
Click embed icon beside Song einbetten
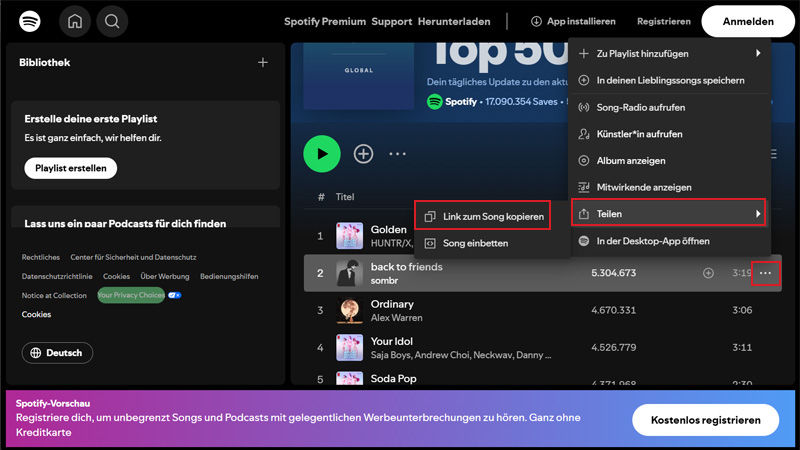pyautogui.click(x=430, y=243)
